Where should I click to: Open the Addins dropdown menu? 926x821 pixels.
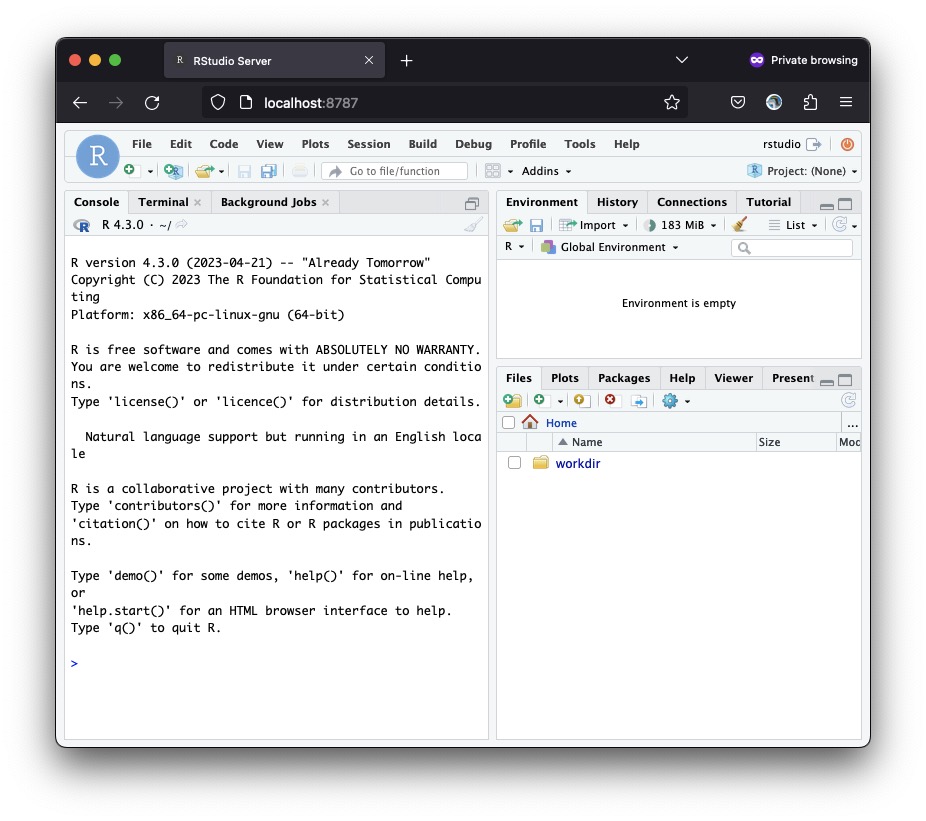pos(546,171)
